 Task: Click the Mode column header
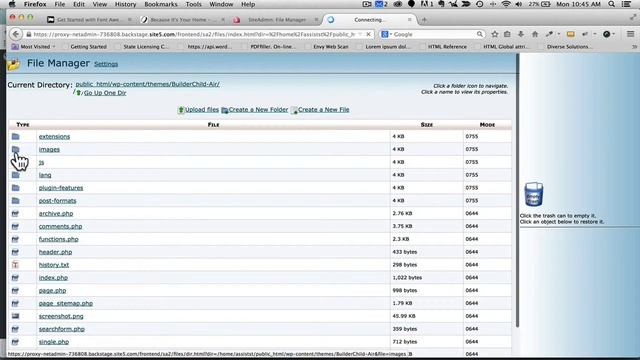point(487,124)
